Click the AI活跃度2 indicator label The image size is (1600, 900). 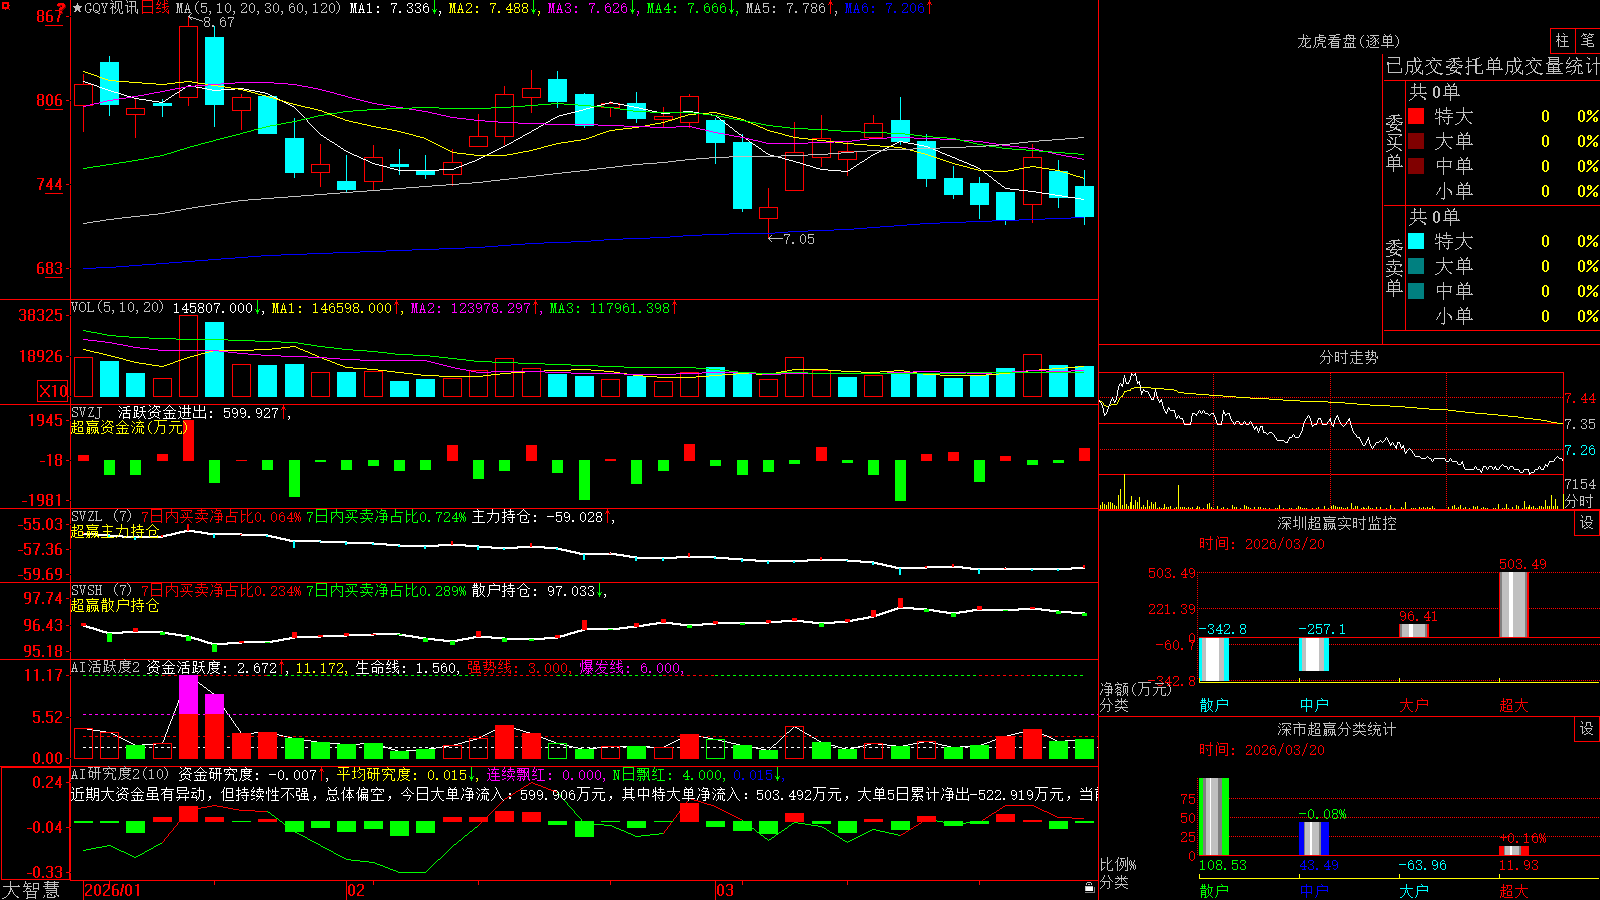tap(105, 667)
